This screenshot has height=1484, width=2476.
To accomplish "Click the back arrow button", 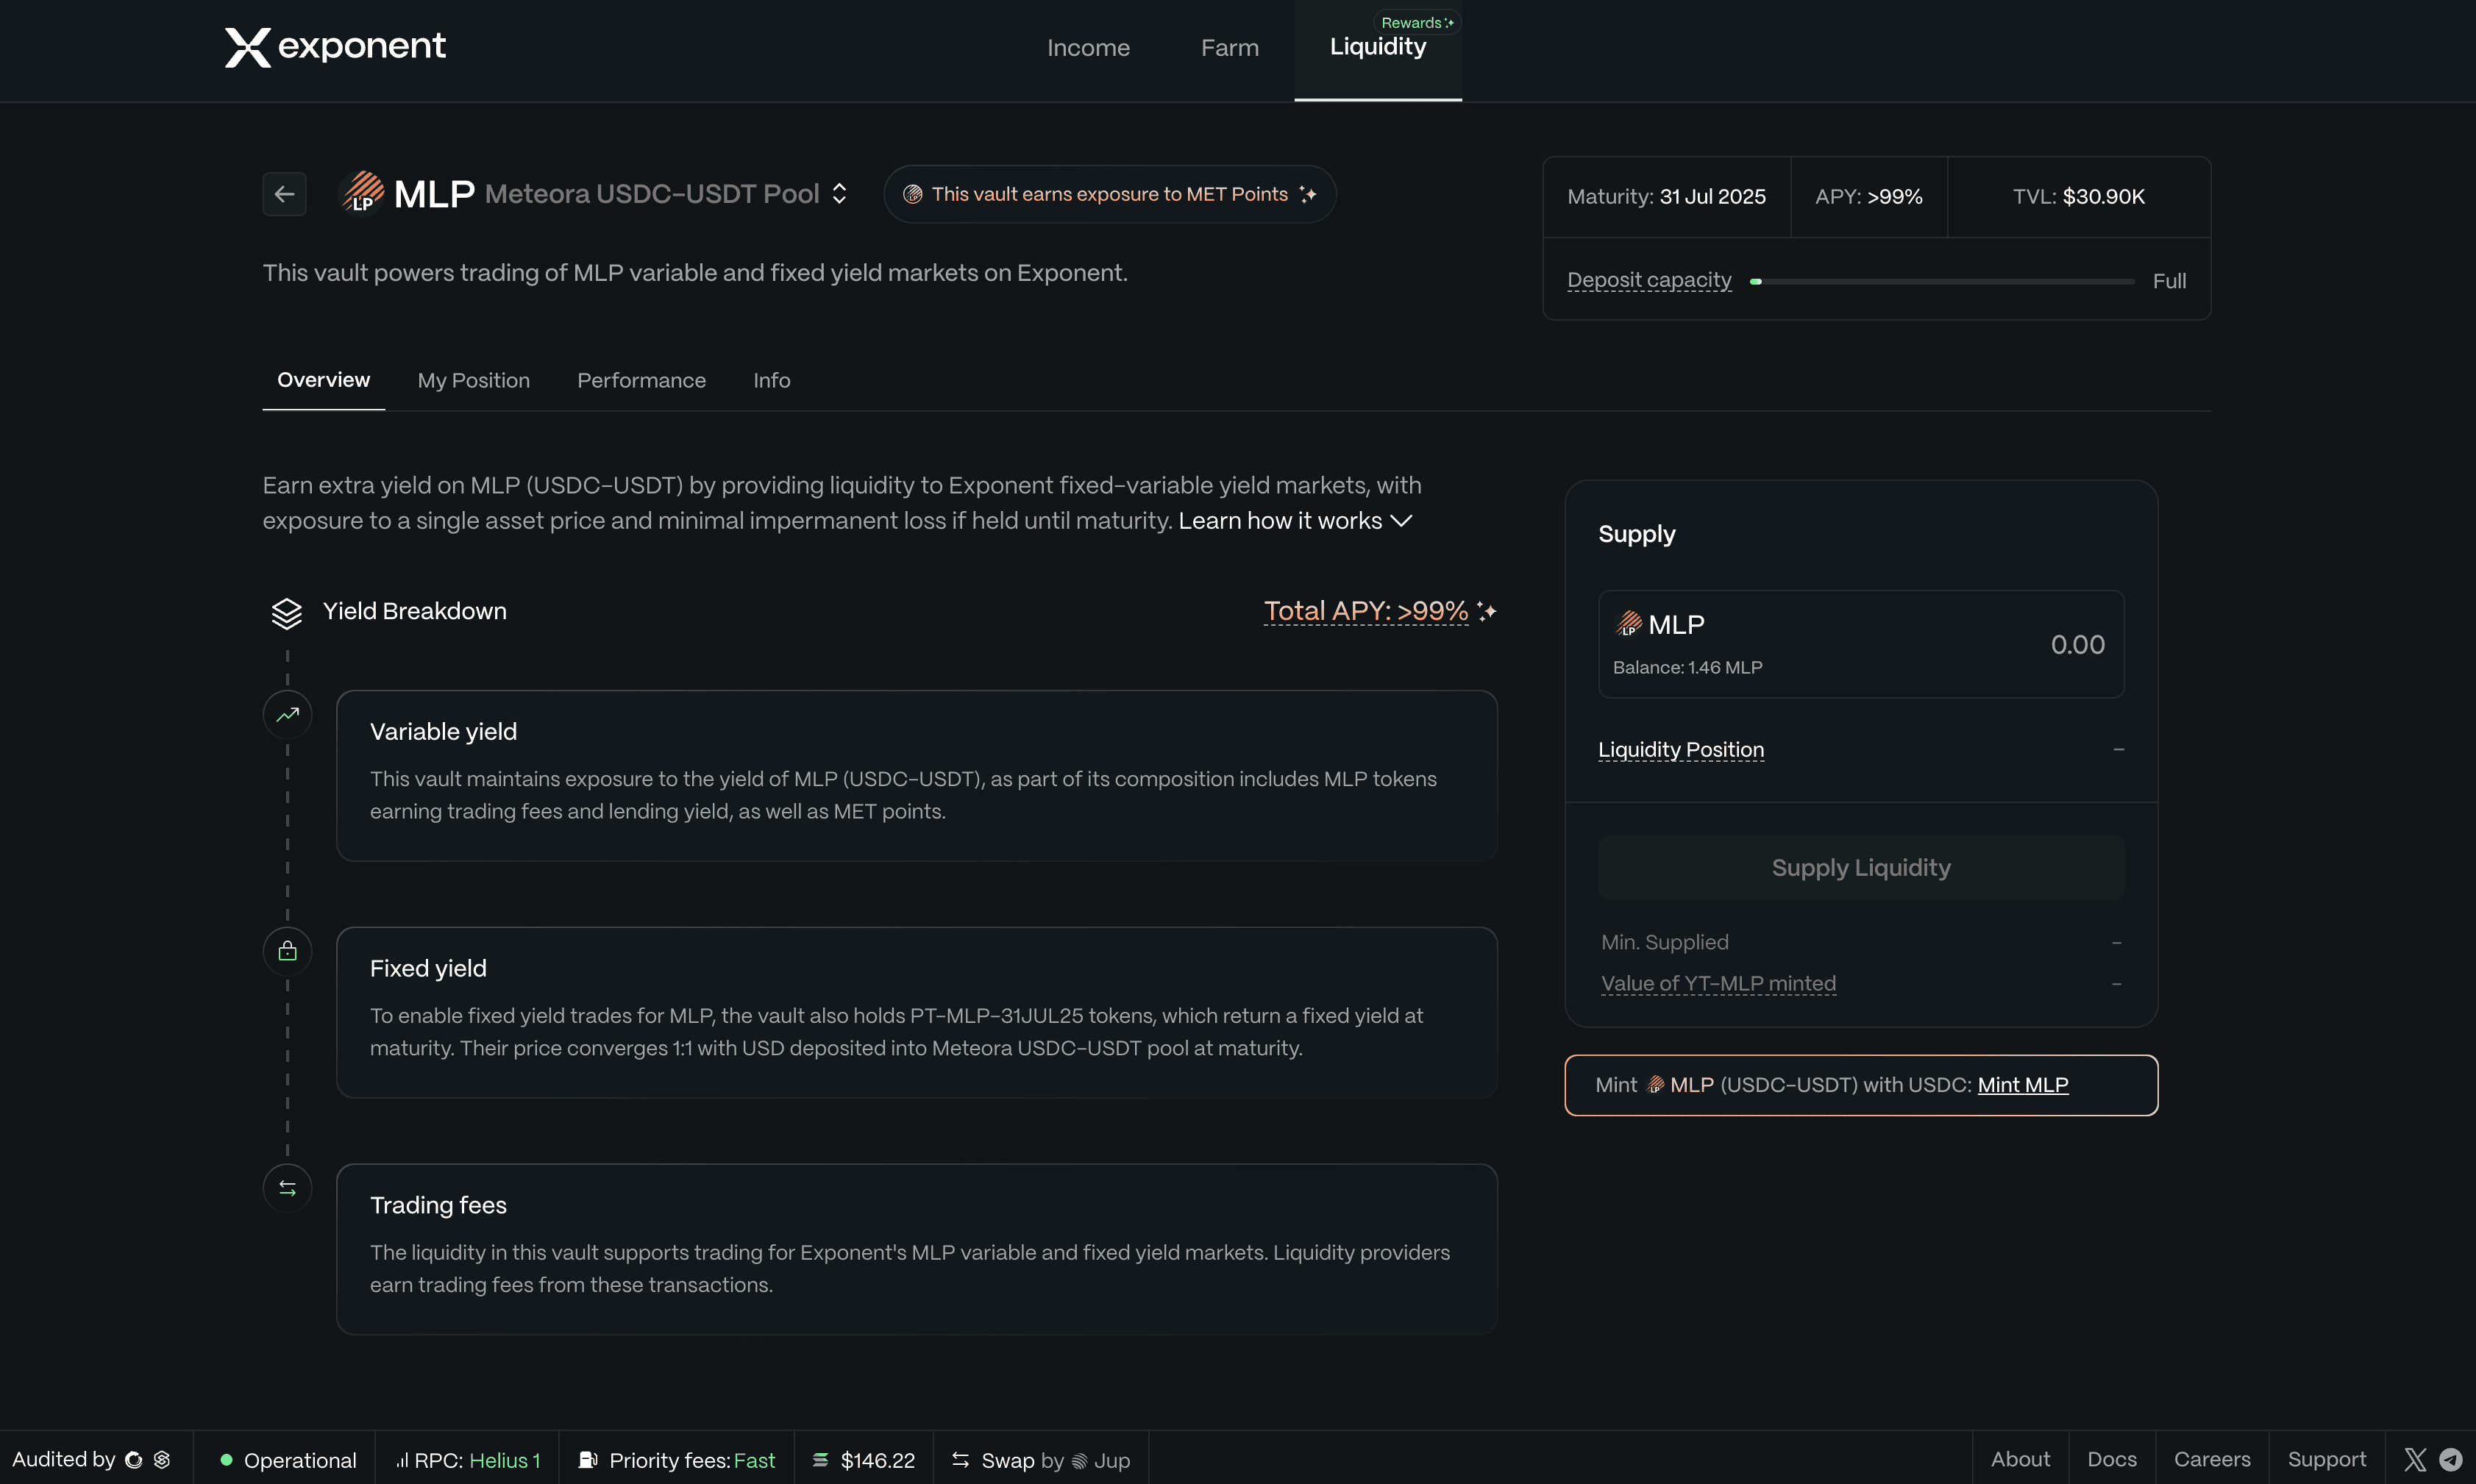I will point(284,194).
